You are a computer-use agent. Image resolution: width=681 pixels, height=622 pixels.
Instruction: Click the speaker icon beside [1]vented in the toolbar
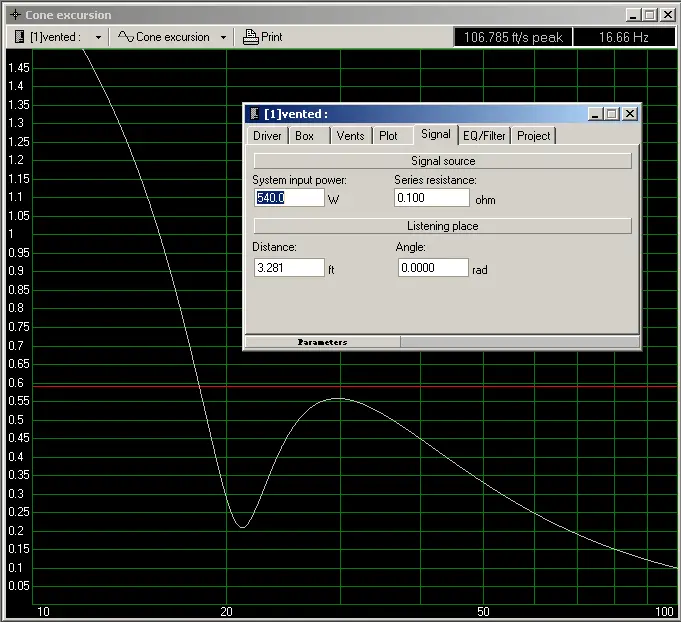tap(19, 37)
